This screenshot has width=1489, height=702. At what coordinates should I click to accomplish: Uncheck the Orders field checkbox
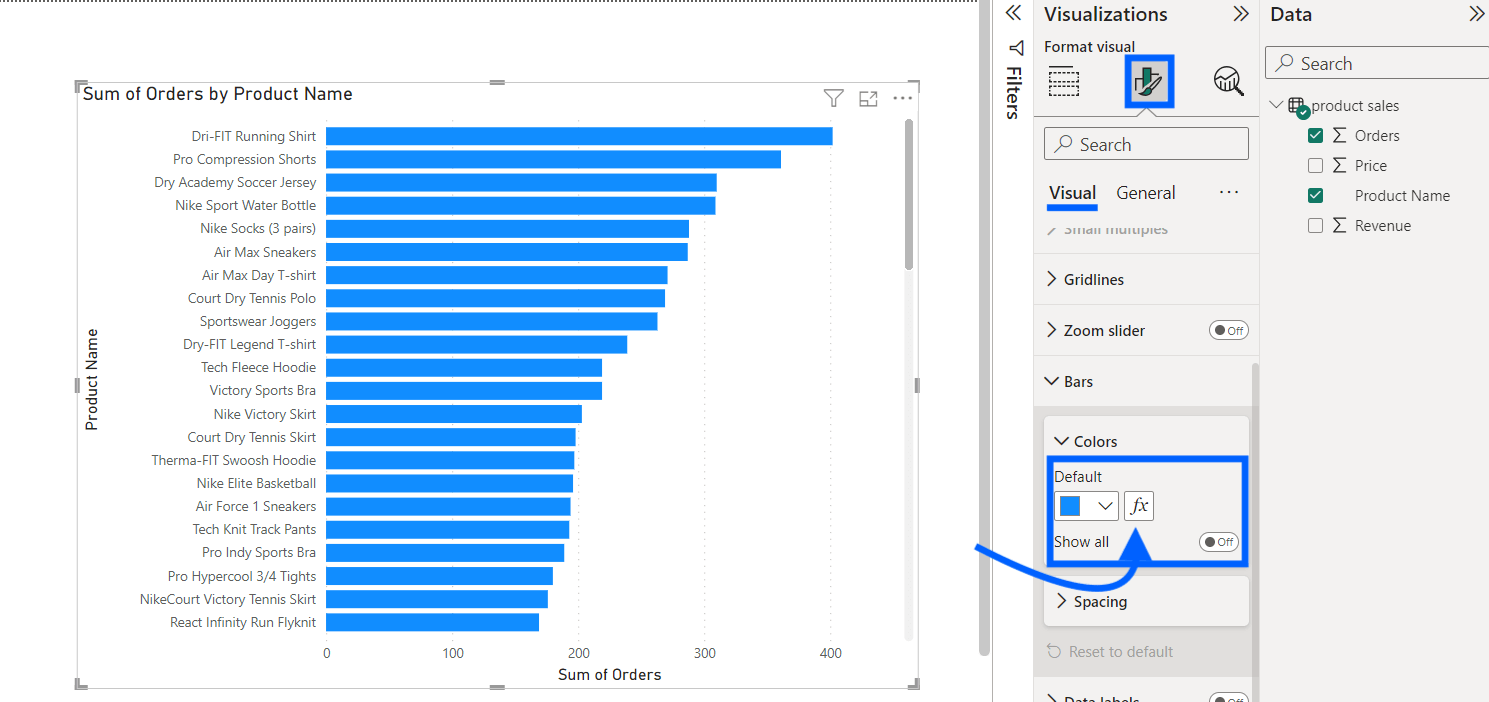[x=1315, y=135]
